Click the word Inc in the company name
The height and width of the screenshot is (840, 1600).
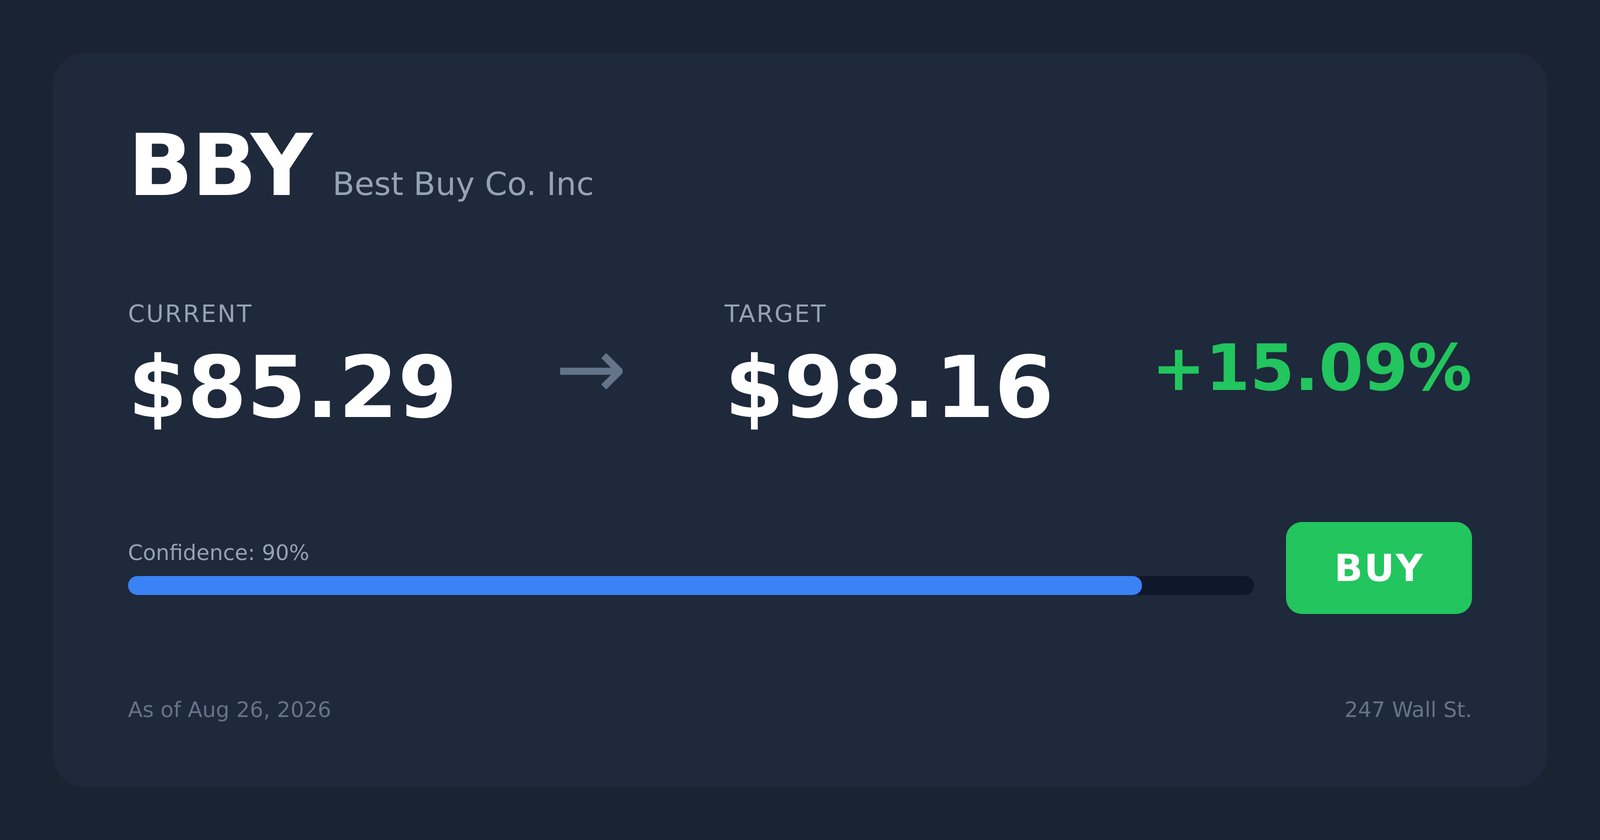tap(570, 184)
